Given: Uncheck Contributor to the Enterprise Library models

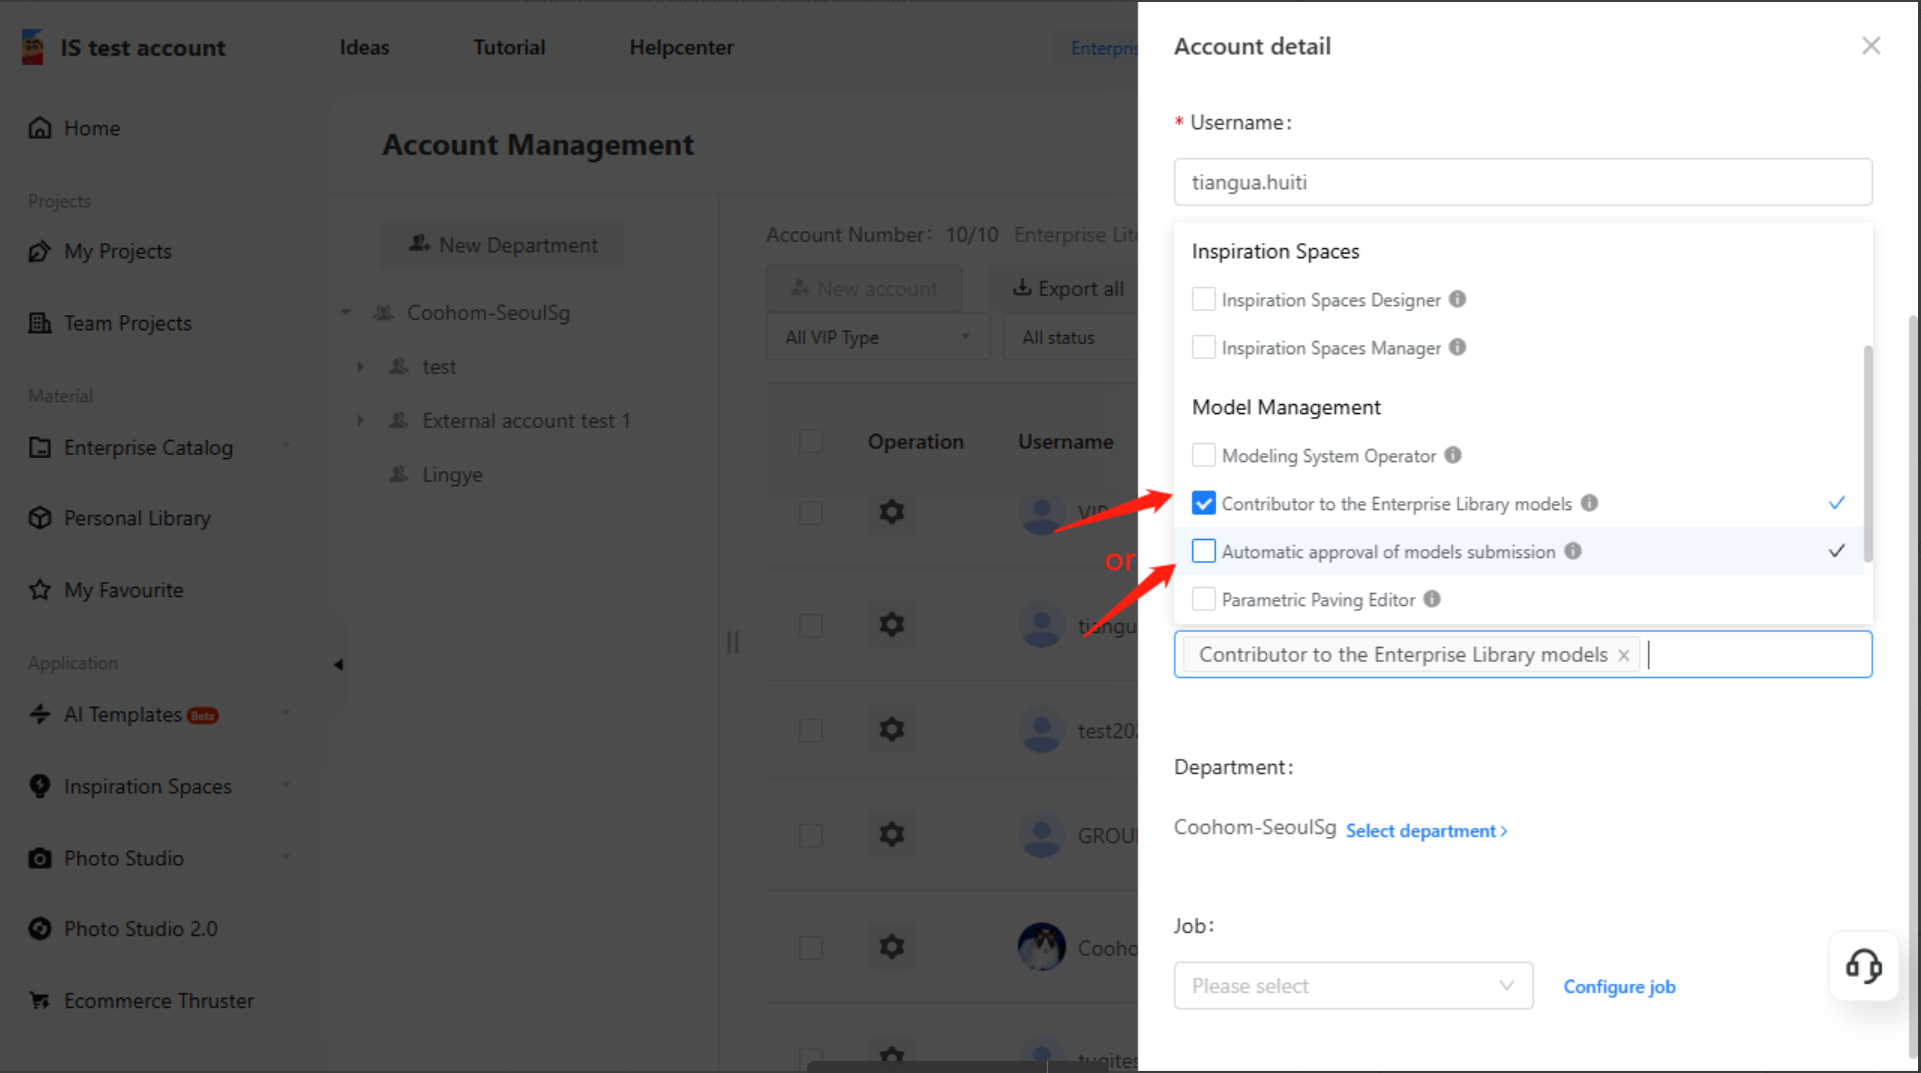Looking at the screenshot, I should coord(1204,503).
